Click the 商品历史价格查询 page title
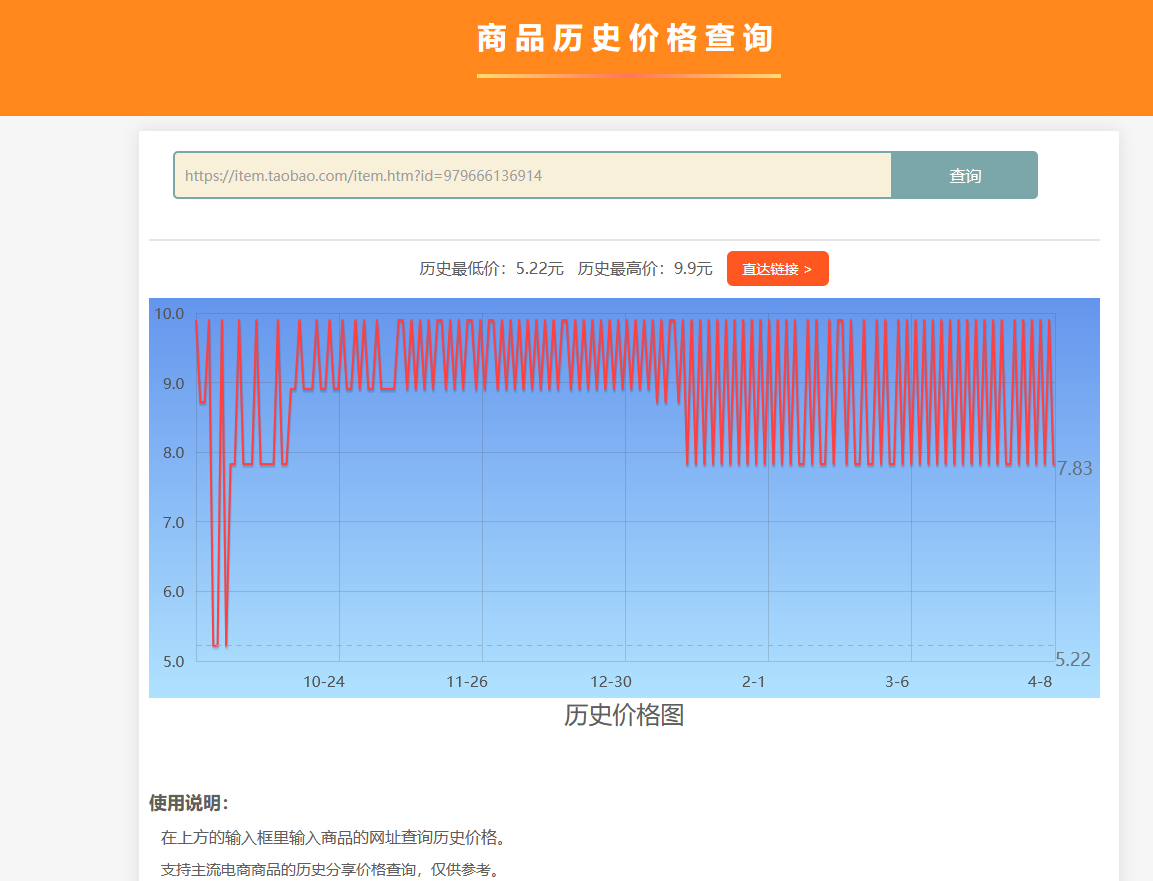1153x881 pixels. (627, 40)
